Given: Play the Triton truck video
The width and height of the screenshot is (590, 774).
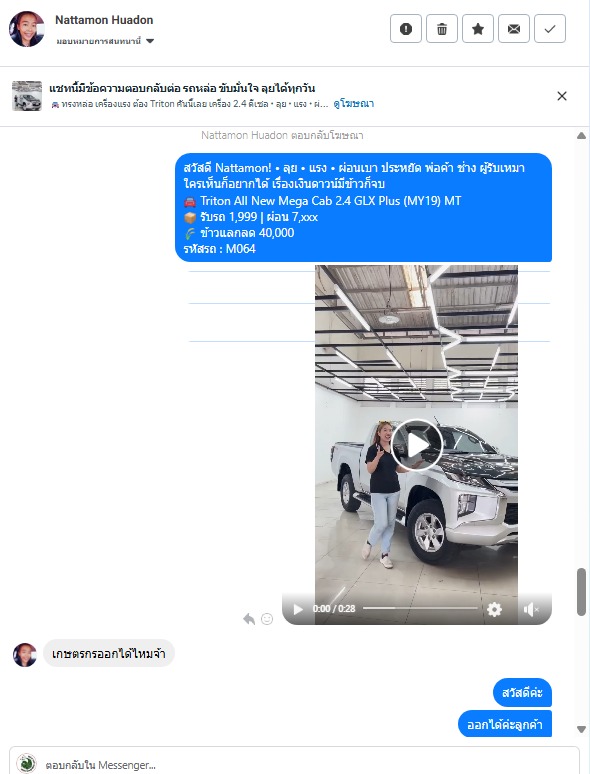Looking at the screenshot, I should click(x=417, y=445).
